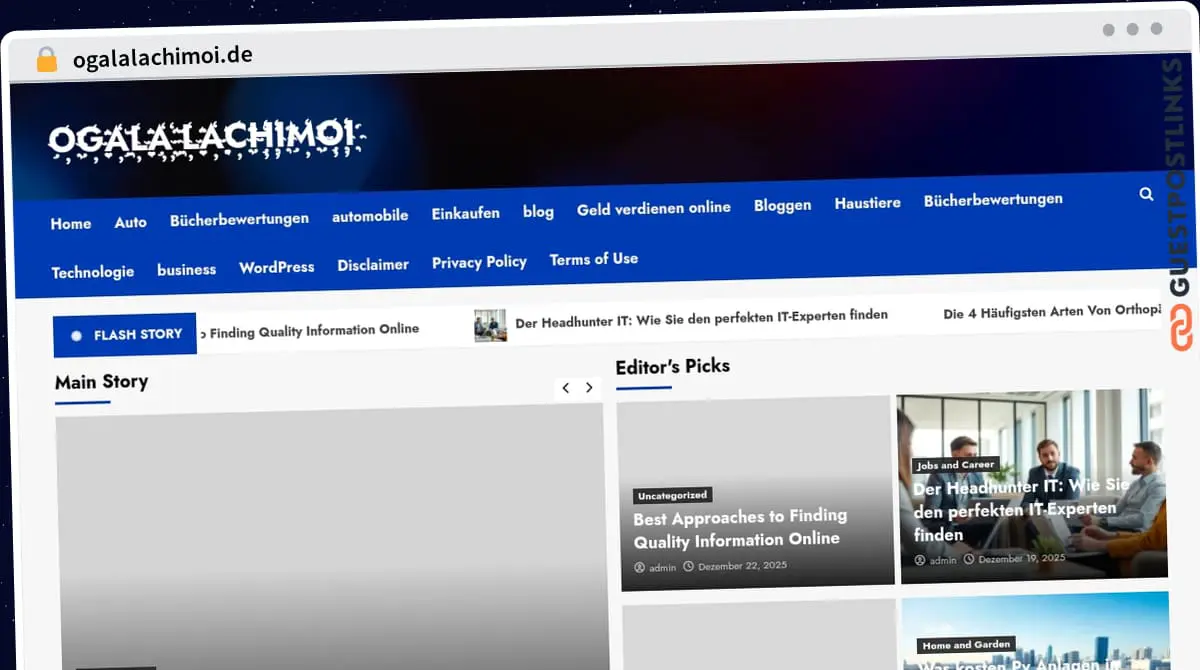Show previous Main Story slide
Viewport: 1200px width, 670px height.
click(x=566, y=388)
